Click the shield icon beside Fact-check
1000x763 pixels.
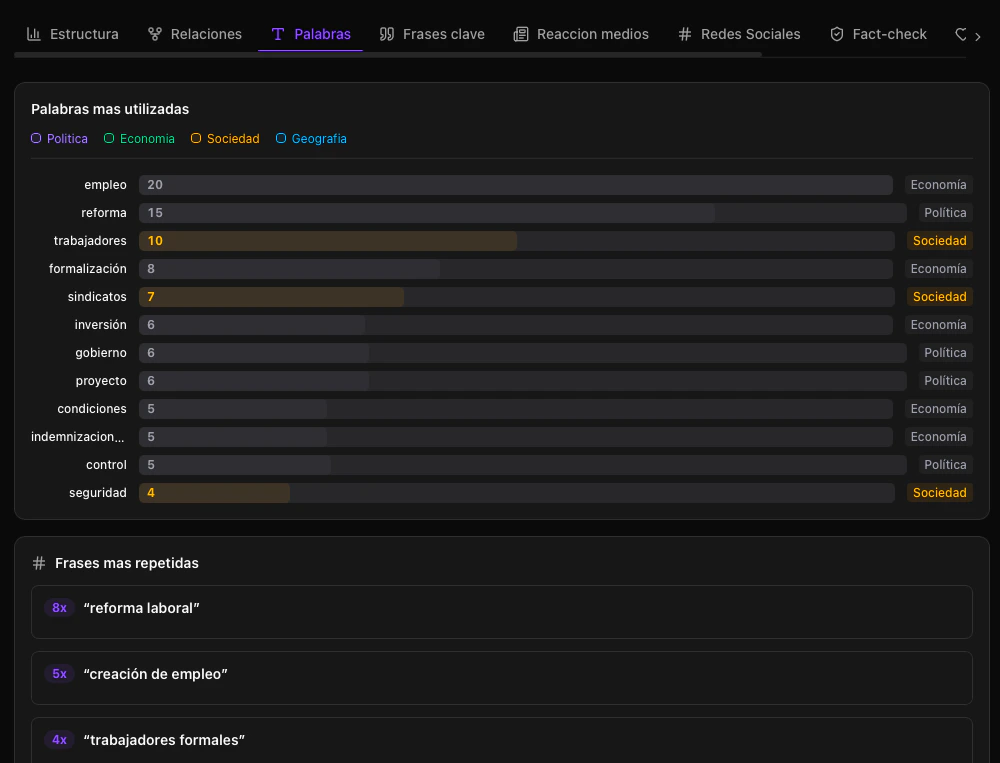tap(837, 34)
